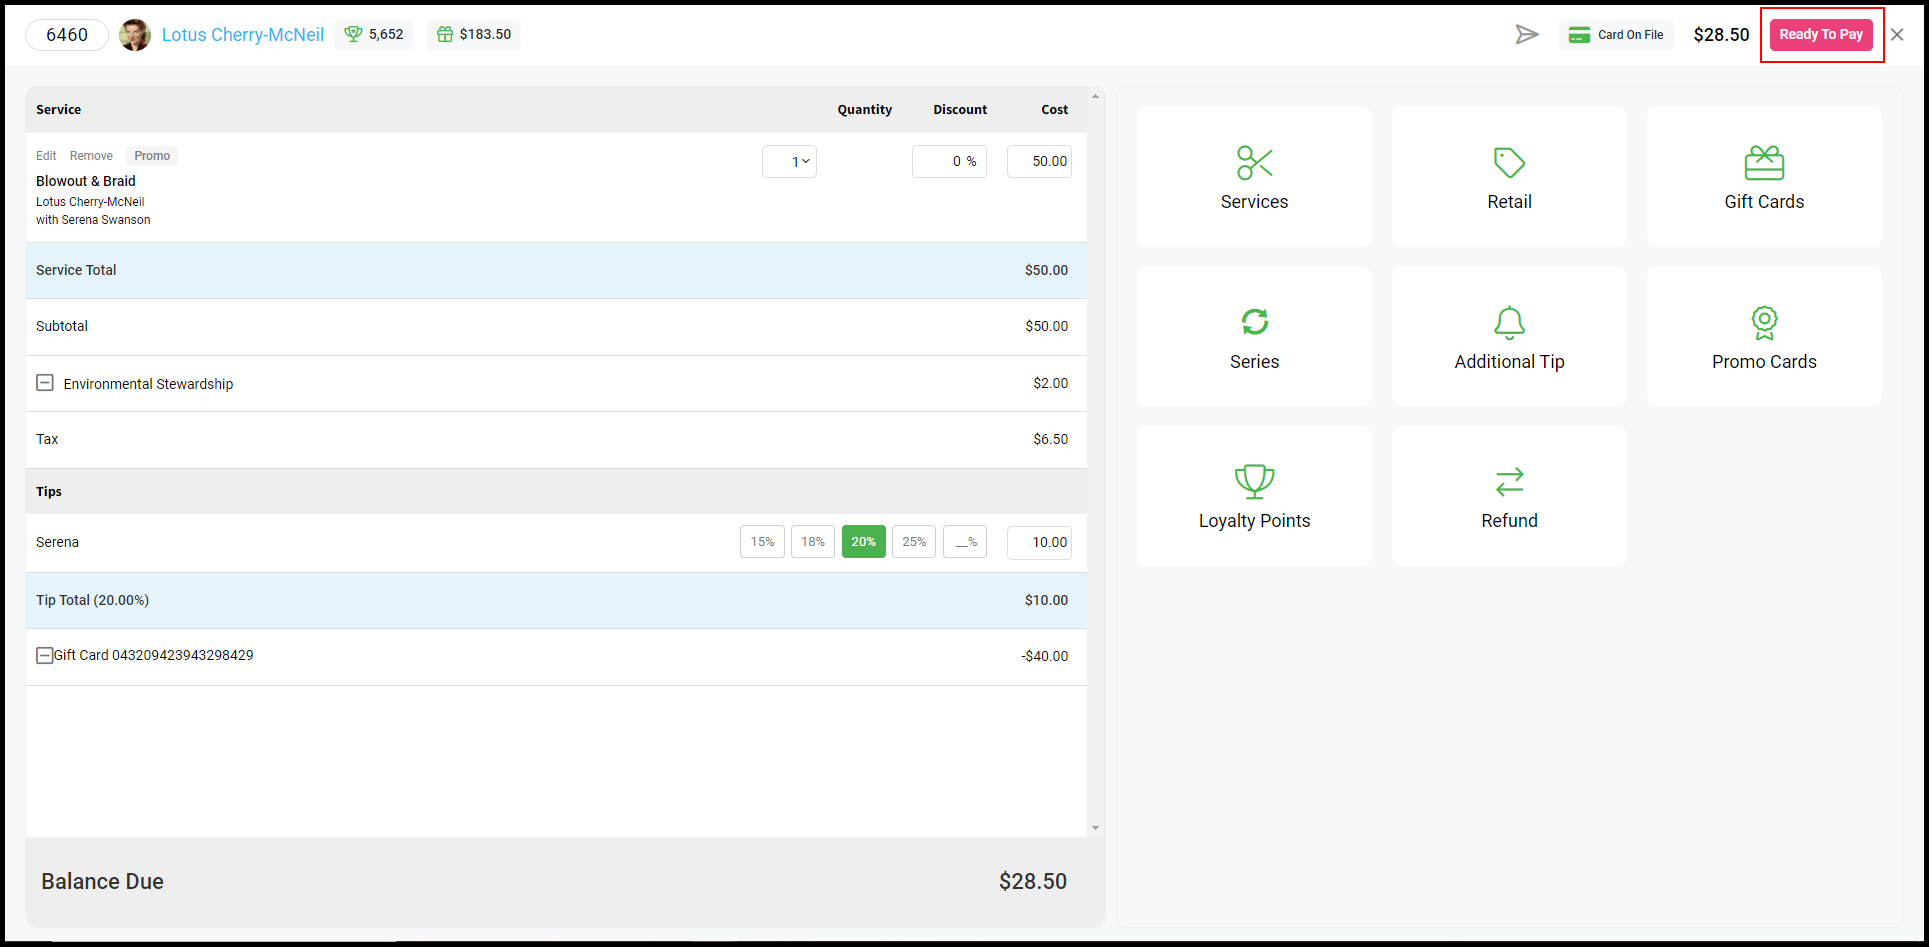Open the Promo Cards ribbon tile
Viewport: 1929px width, 947px height.
1764,336
